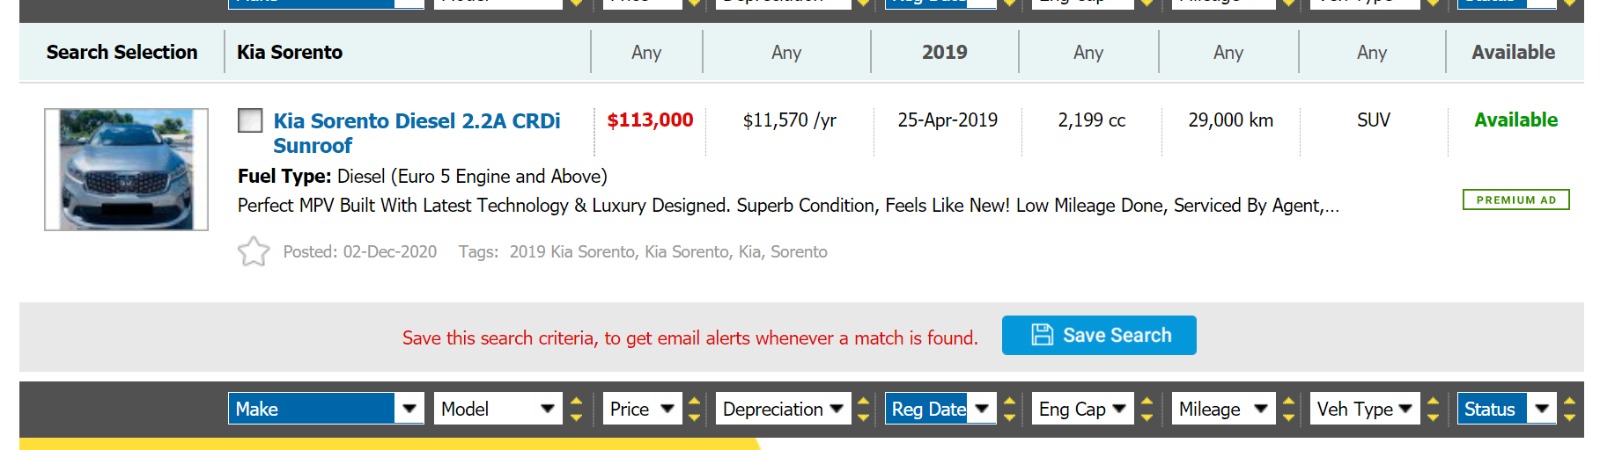
Task: Click the Status sort arrows icon
Action: click(1569, 409)
